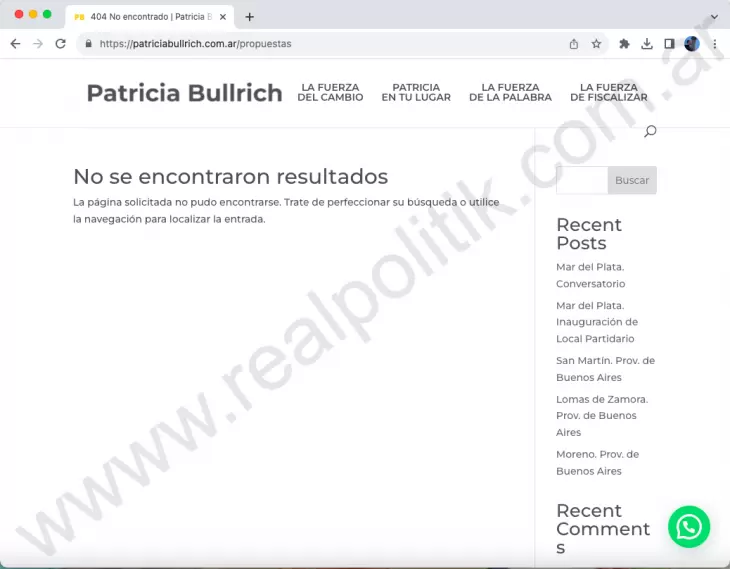Click the address bar URL
Image resolution: width=730 pixels, height=569 pixels.
pyautogui.click(x=196, y=44)
